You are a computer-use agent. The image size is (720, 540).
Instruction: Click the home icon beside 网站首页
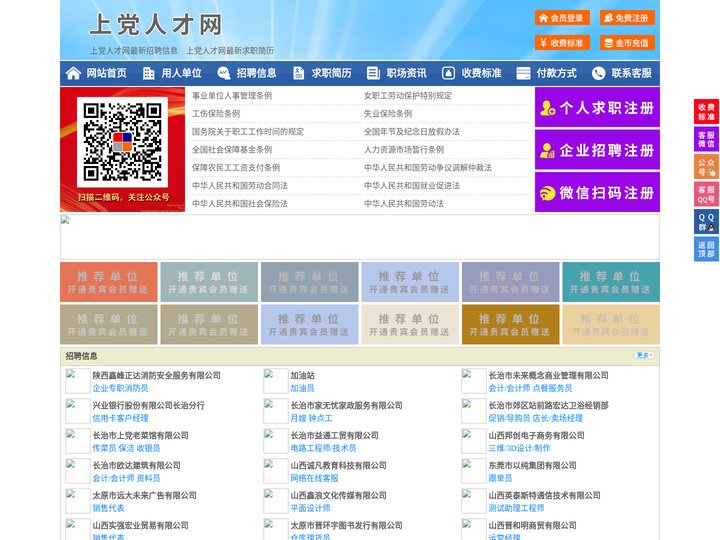[x=73, y=73]
